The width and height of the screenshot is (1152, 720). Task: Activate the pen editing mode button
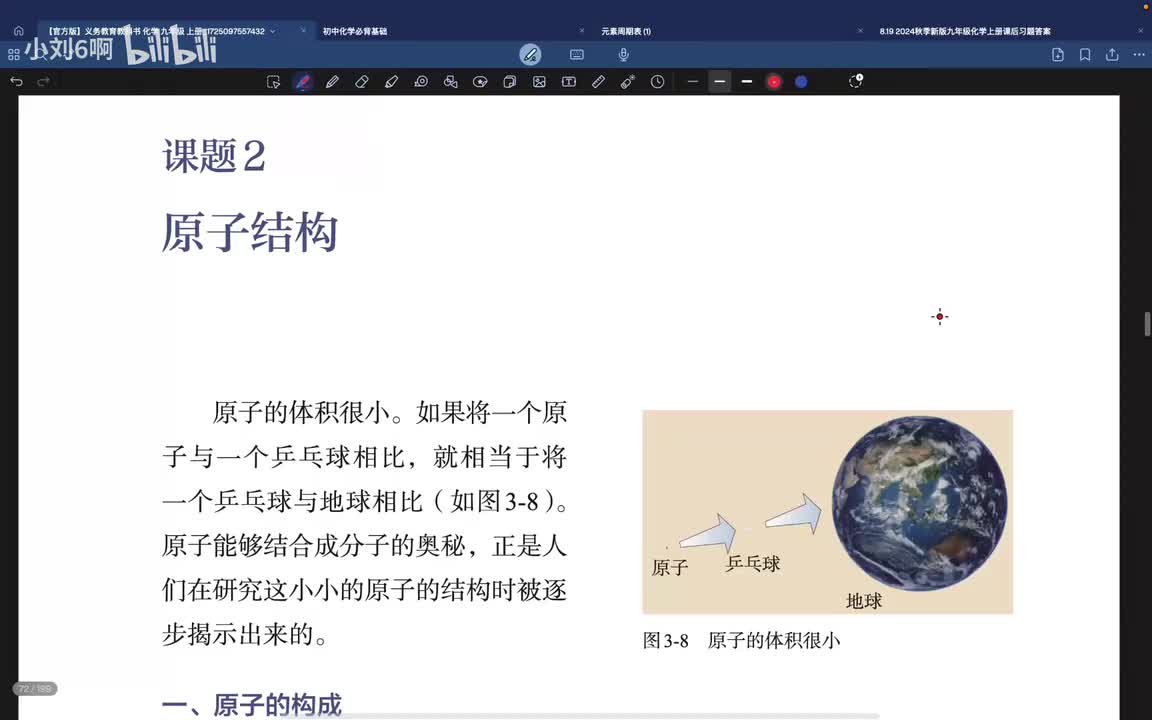click(530, 54)
